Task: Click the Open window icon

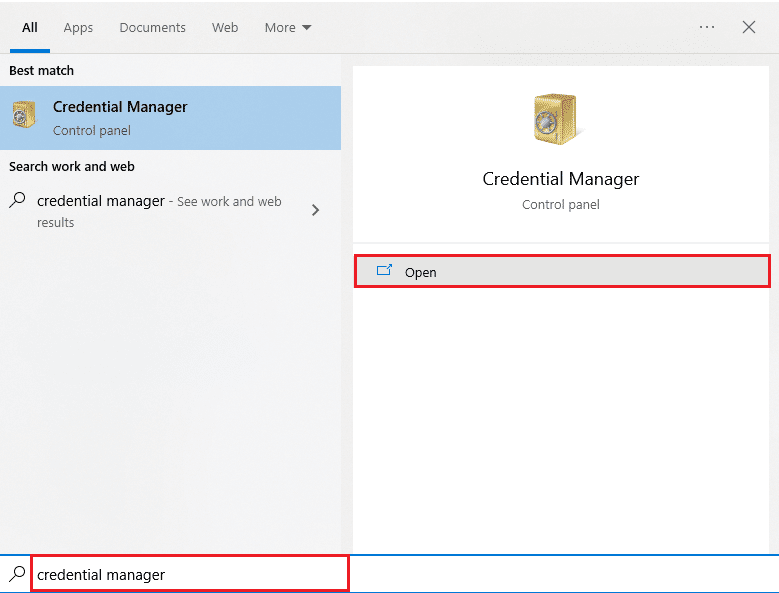Action: [x=384, y=270]
